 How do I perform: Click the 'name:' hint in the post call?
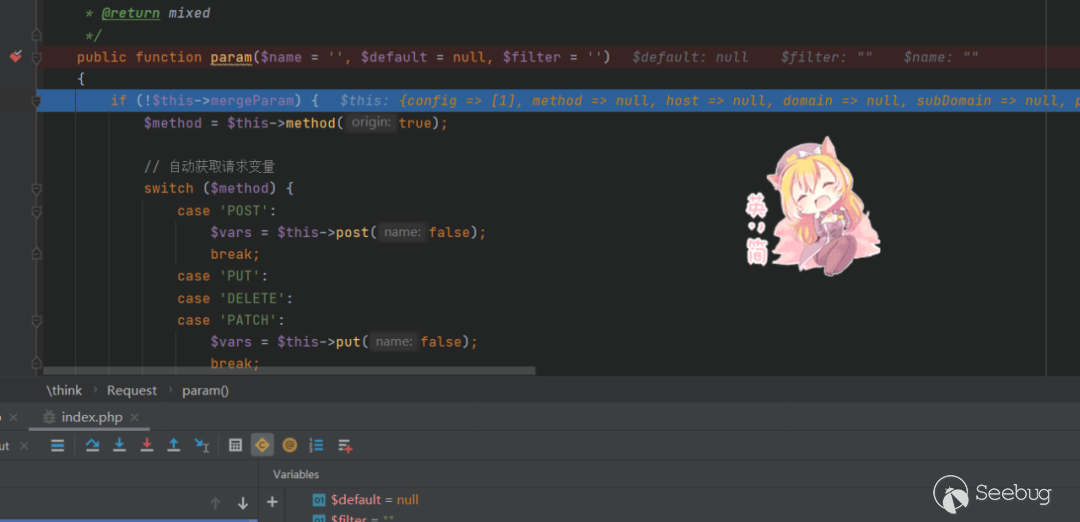[x=403, y=233]
